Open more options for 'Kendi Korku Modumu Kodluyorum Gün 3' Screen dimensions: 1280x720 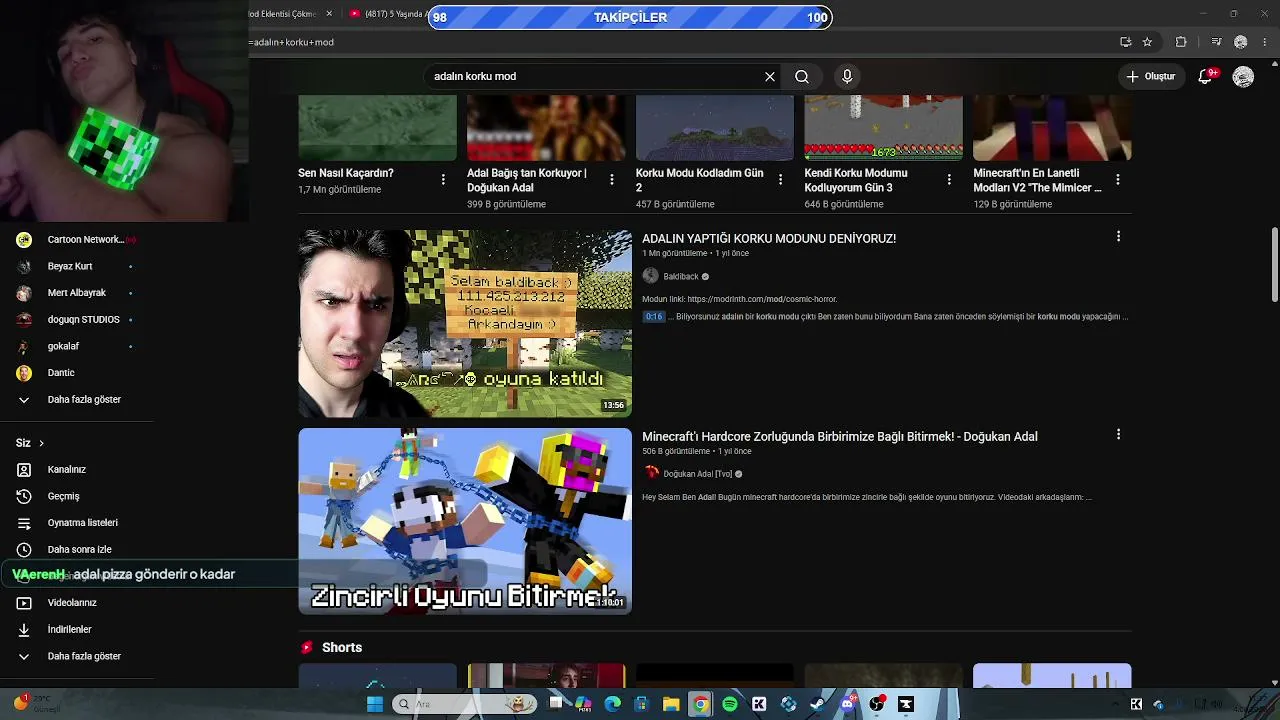(950, 179)
